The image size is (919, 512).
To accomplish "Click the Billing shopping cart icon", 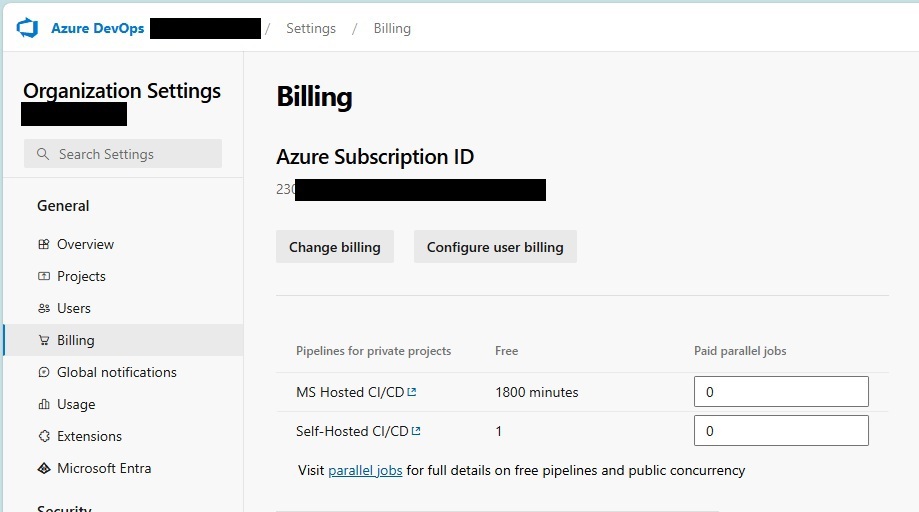I will 43,340.
